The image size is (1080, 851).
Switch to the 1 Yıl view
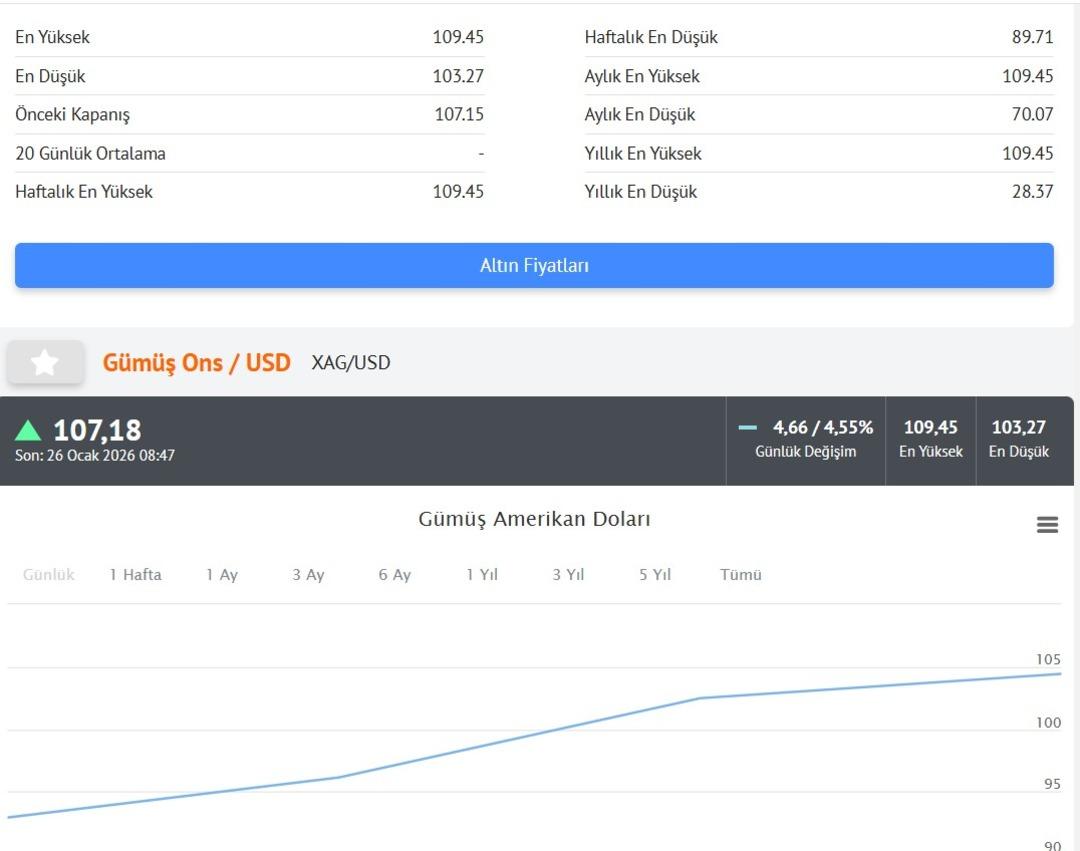481,575
